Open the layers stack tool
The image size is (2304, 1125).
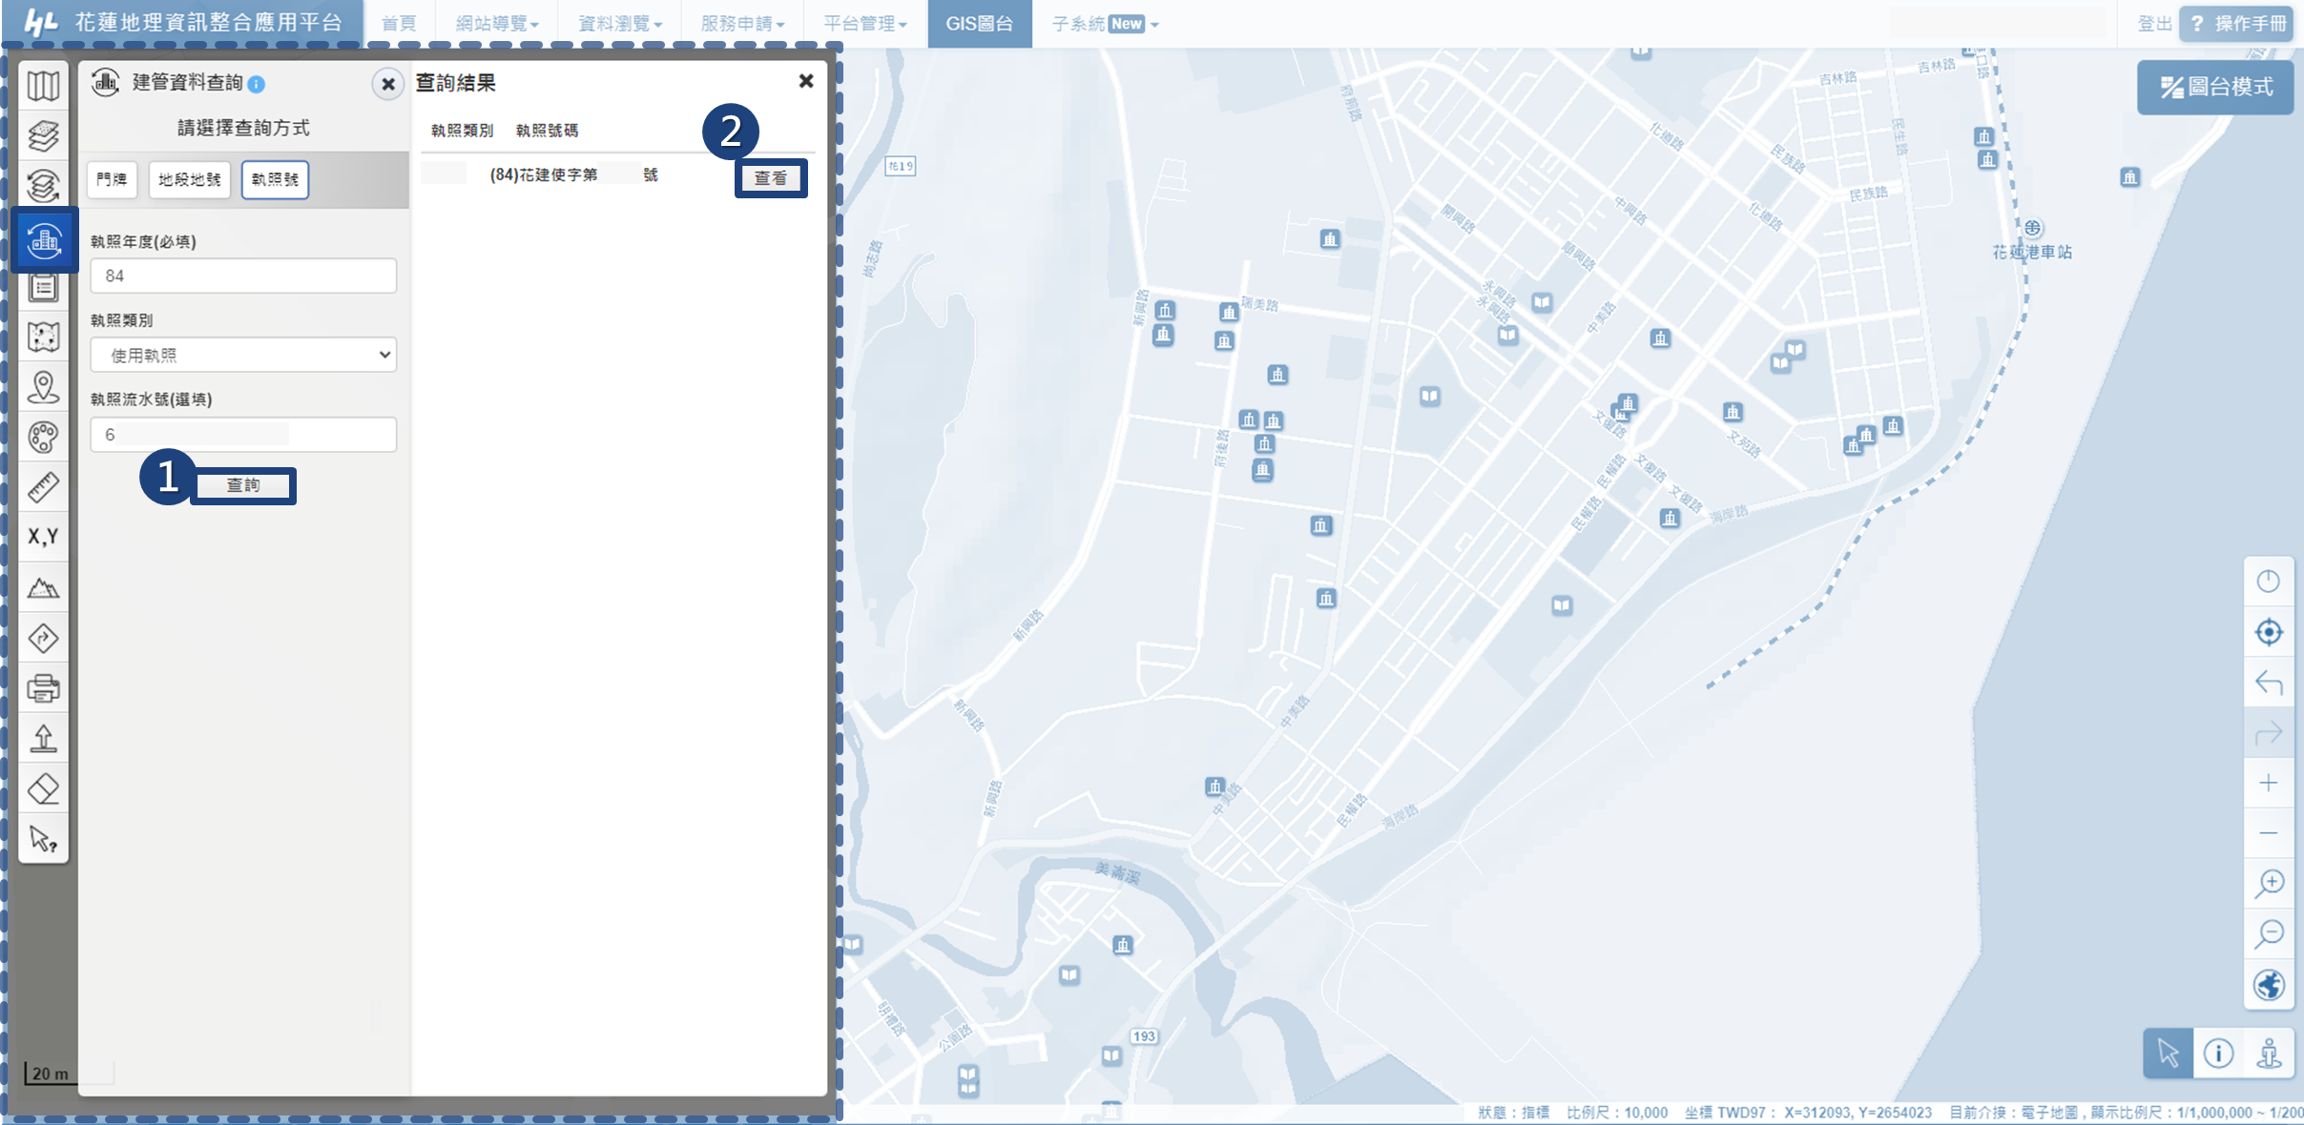(43, 135)
